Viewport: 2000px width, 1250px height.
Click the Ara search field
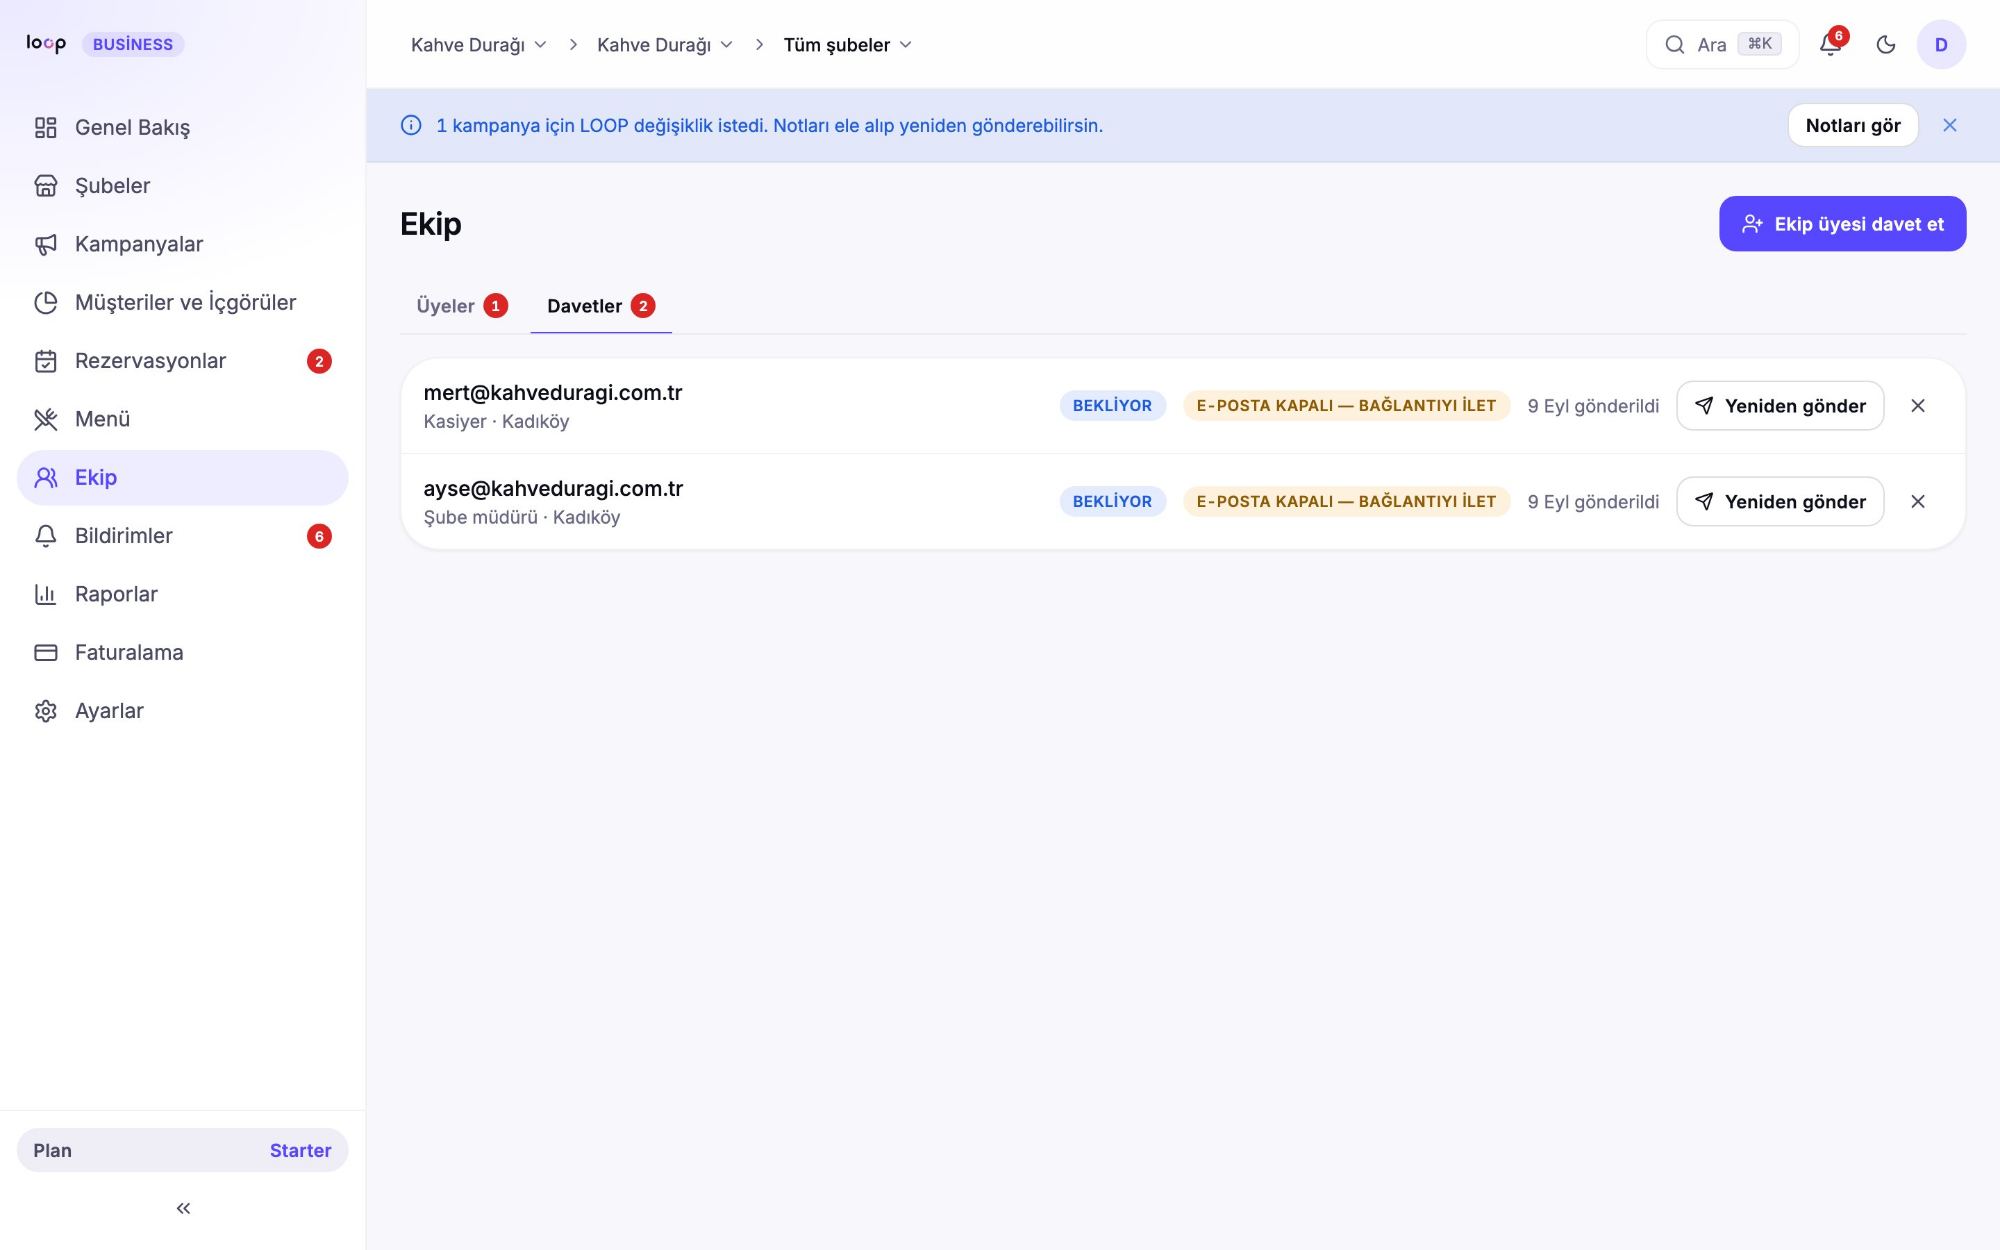[1722, 44]
